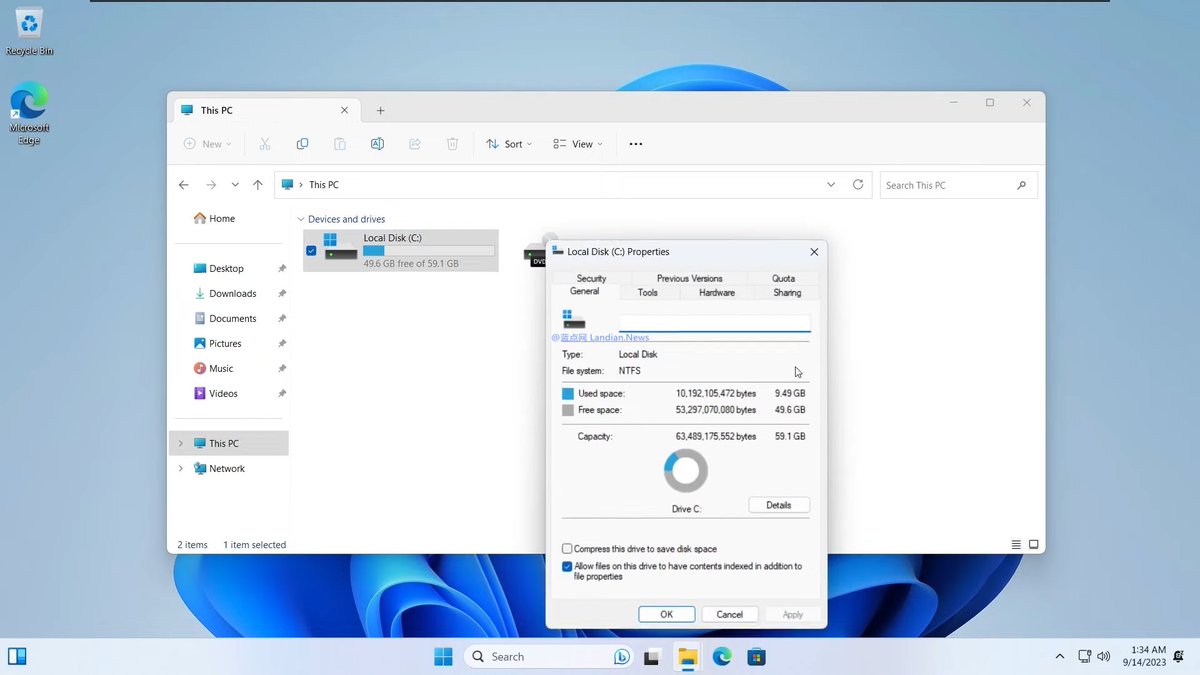The width and height of the screenshot is (1200, 675).
Task: Click the Share icon in the toolbar
Action: pos(414,143)
